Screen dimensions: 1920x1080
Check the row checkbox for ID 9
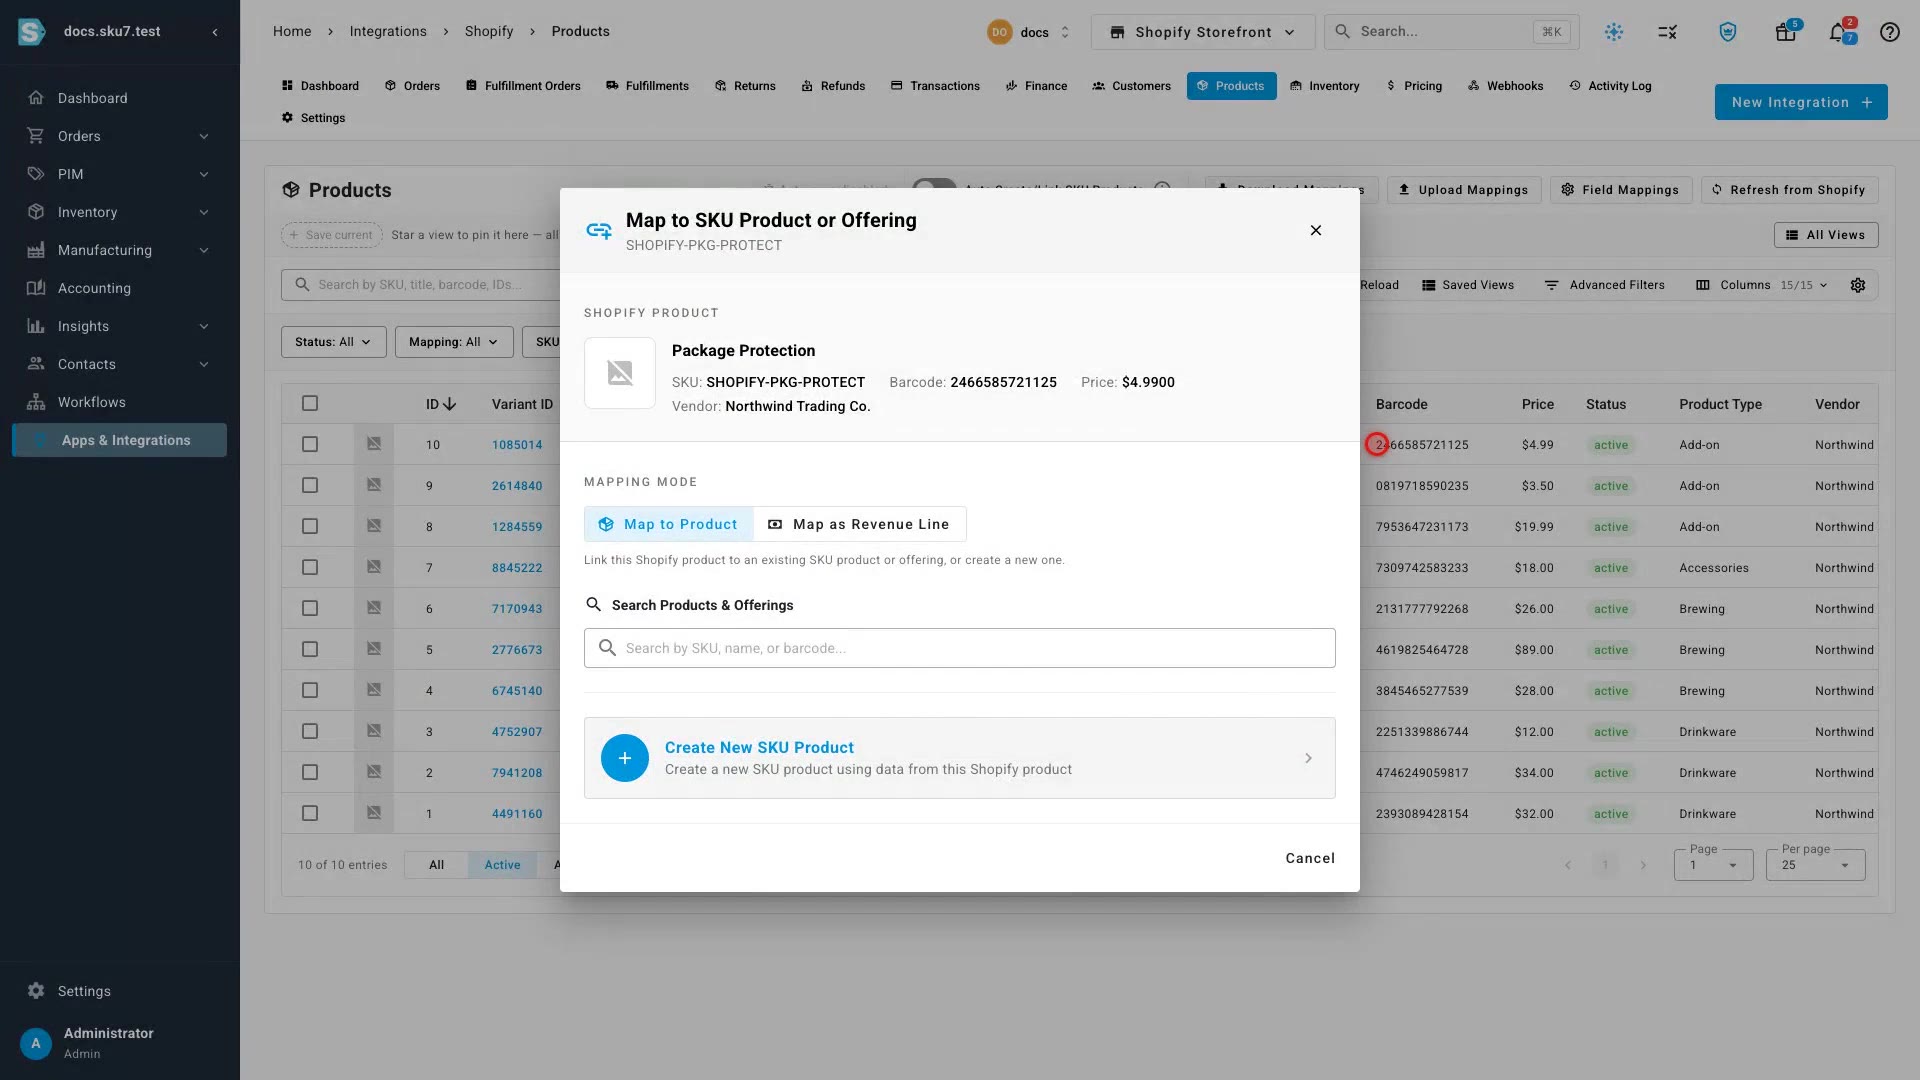tap(310, 486)
